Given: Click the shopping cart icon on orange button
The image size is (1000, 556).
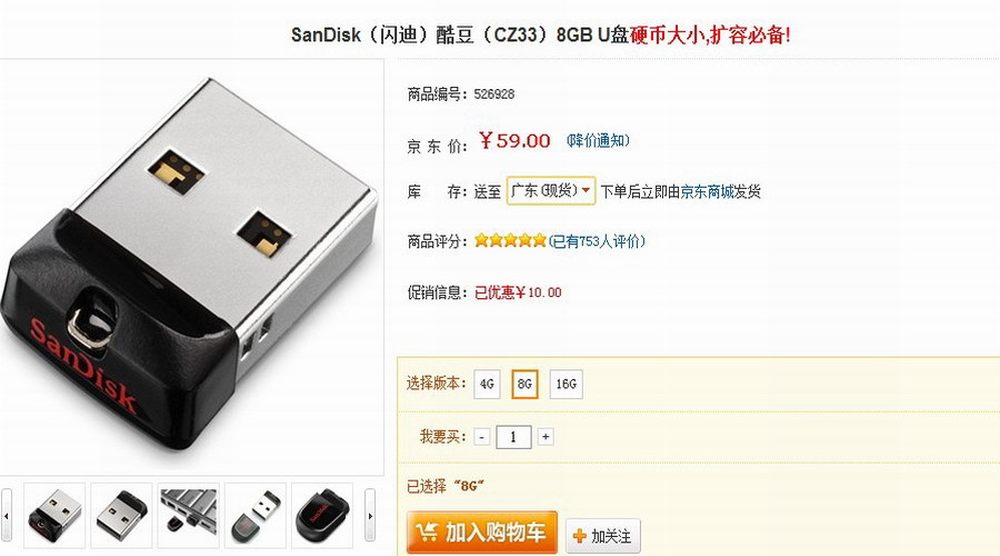Looking at the screenshot, I should tap(426, 532).
